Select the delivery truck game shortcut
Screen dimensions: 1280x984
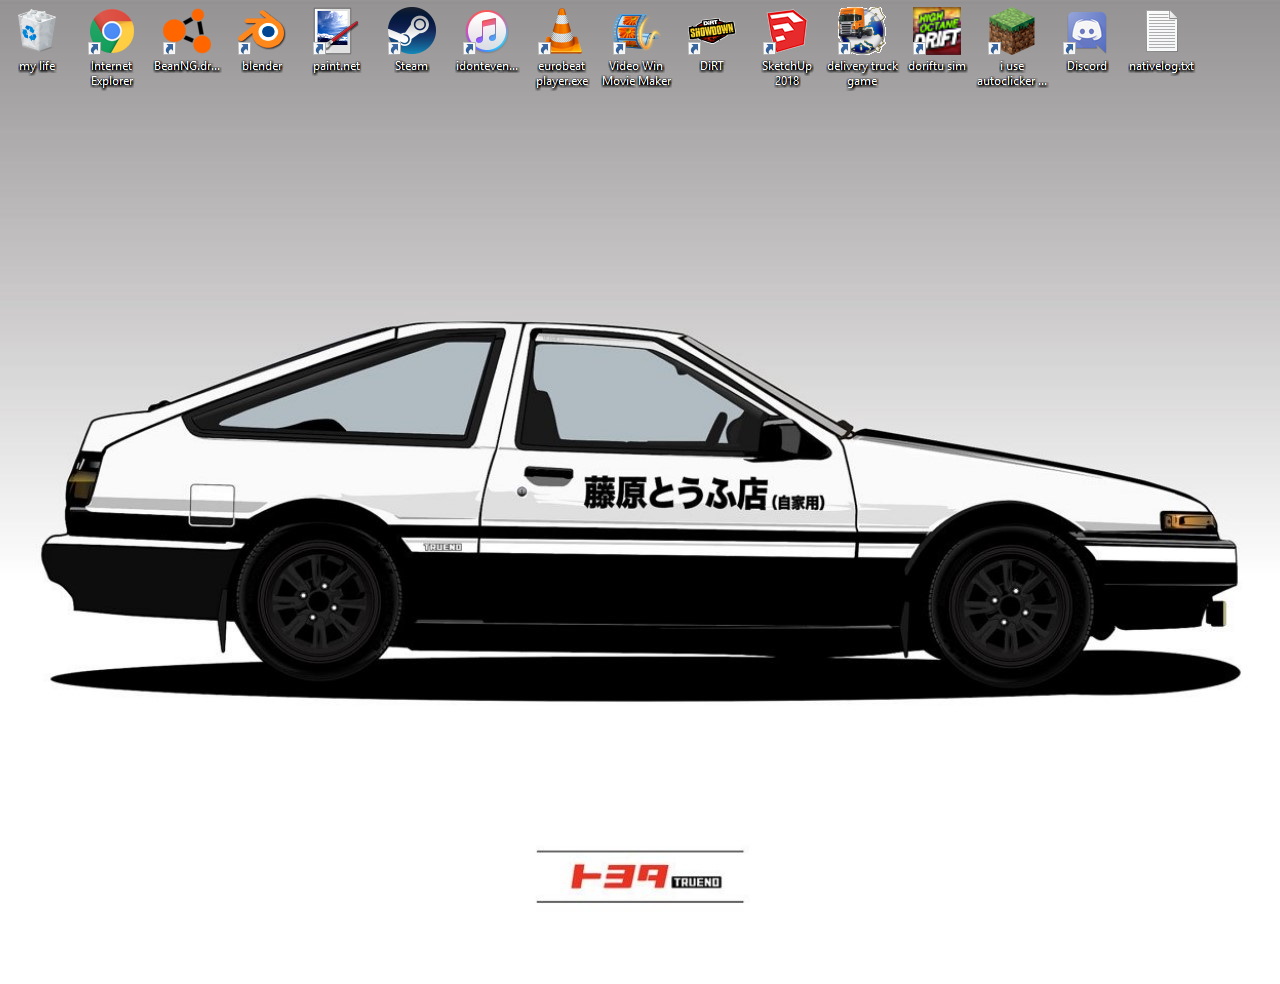click(862, 32)
